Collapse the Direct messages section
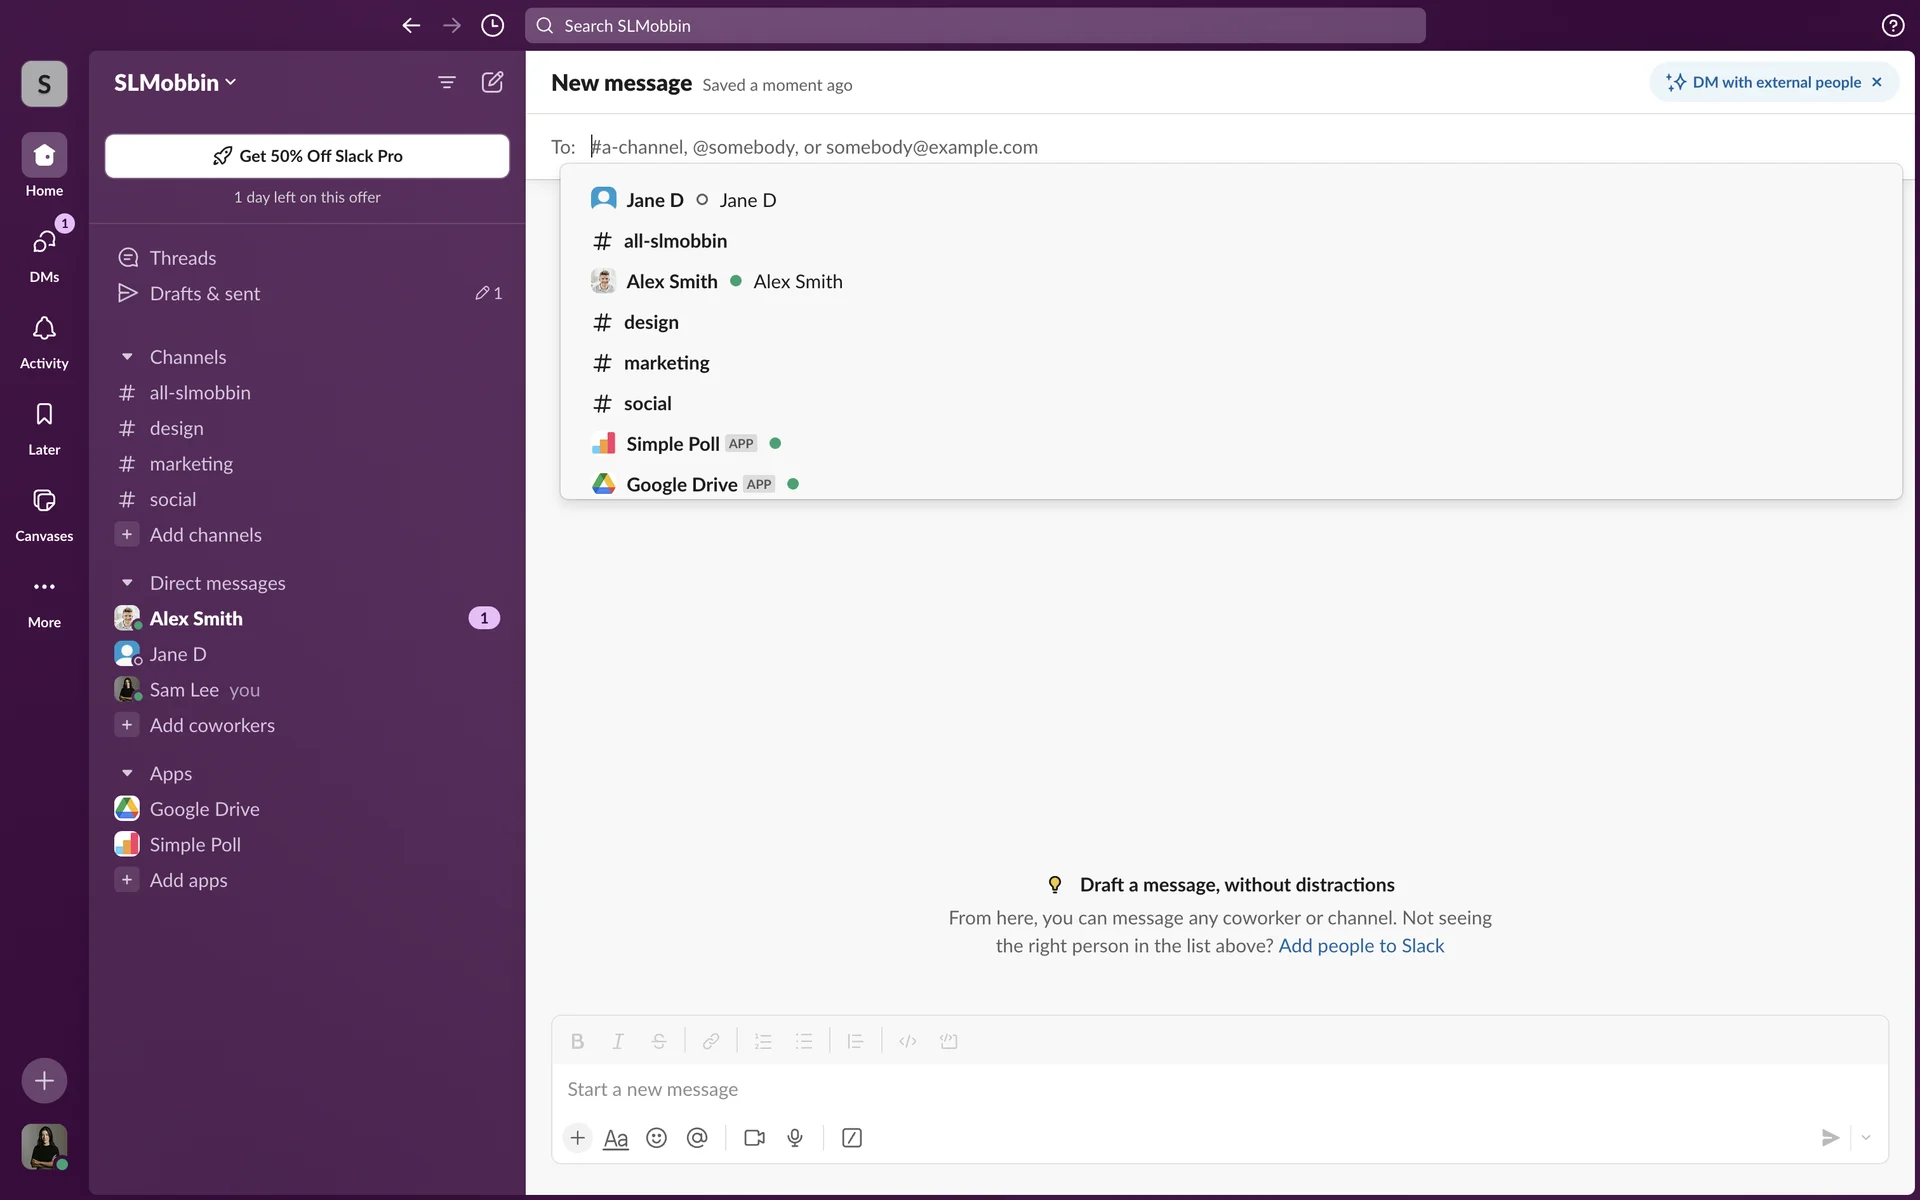The height and width of the screenshot is (1200, 1920). [x=127, y=583]
